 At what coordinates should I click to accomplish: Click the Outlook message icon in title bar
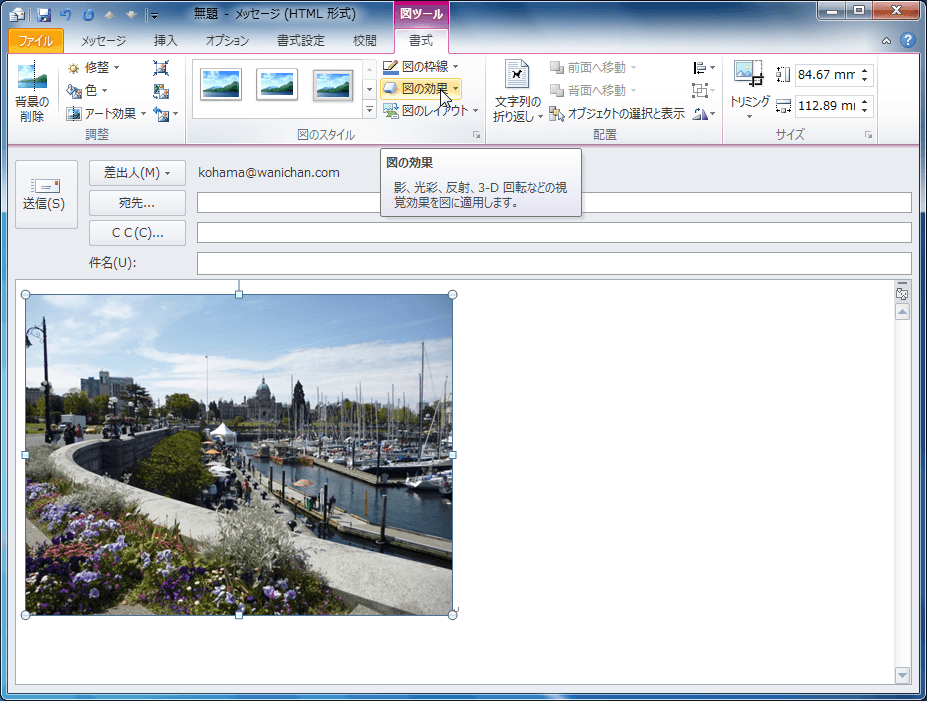tap(17, 14)
